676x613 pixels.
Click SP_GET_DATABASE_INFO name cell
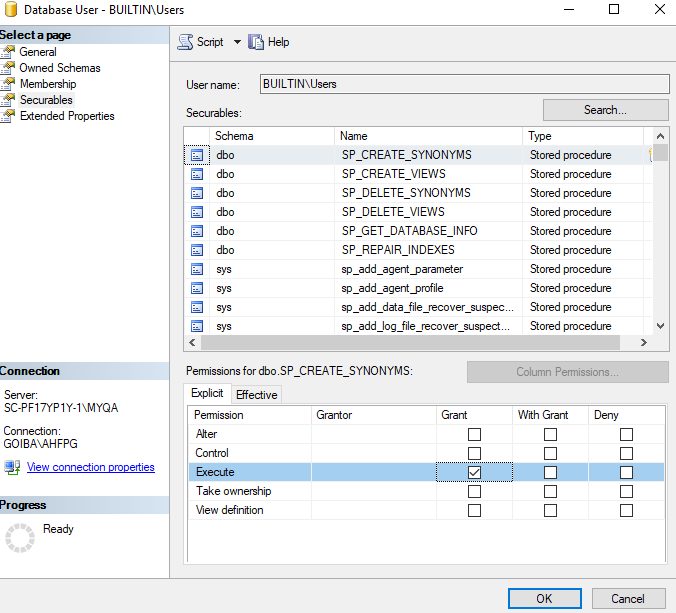click(x=429, y=231)
